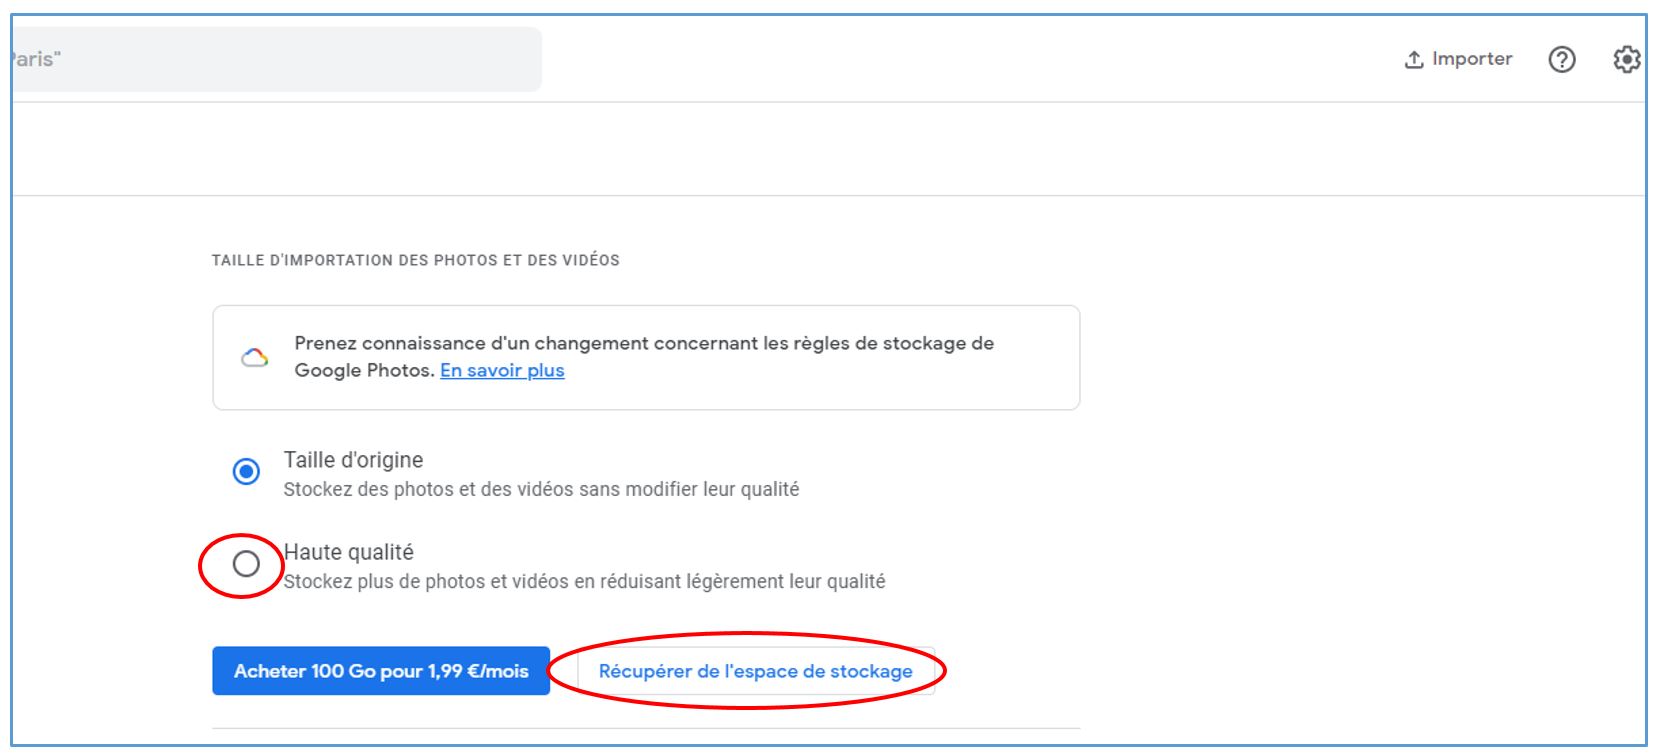Click the upload arrow icon beside Importer

1414,60
